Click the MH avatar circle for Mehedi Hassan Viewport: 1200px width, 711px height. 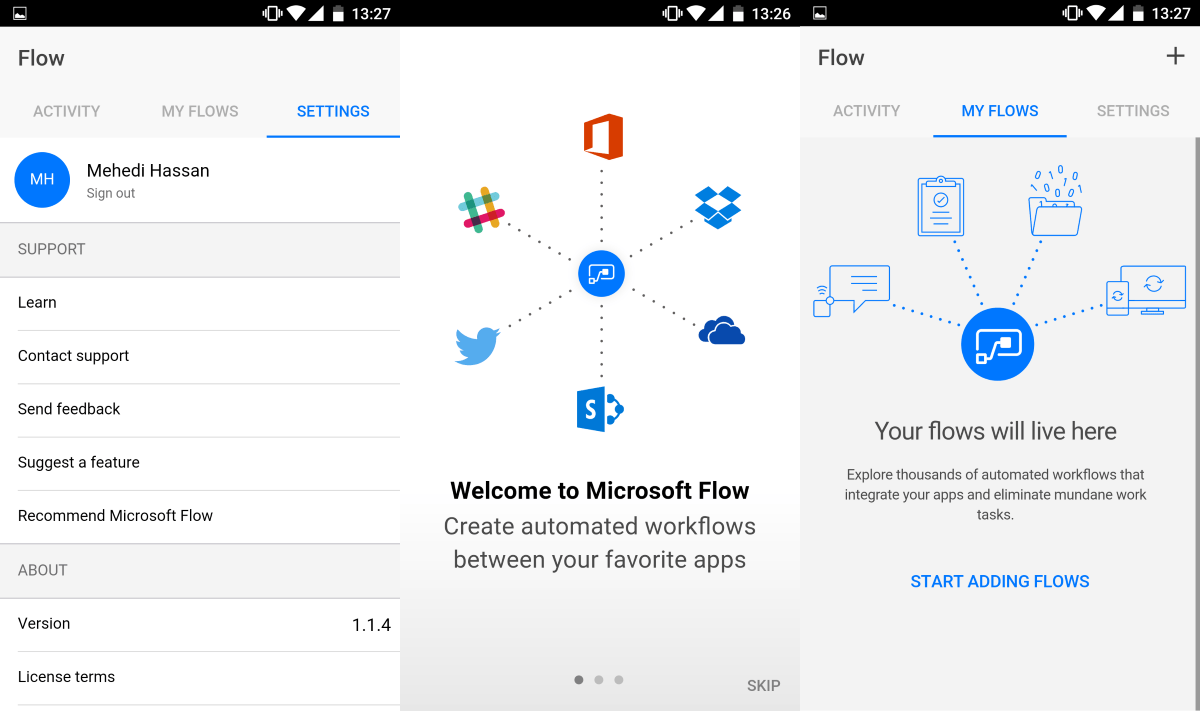(x=42, y=180)
